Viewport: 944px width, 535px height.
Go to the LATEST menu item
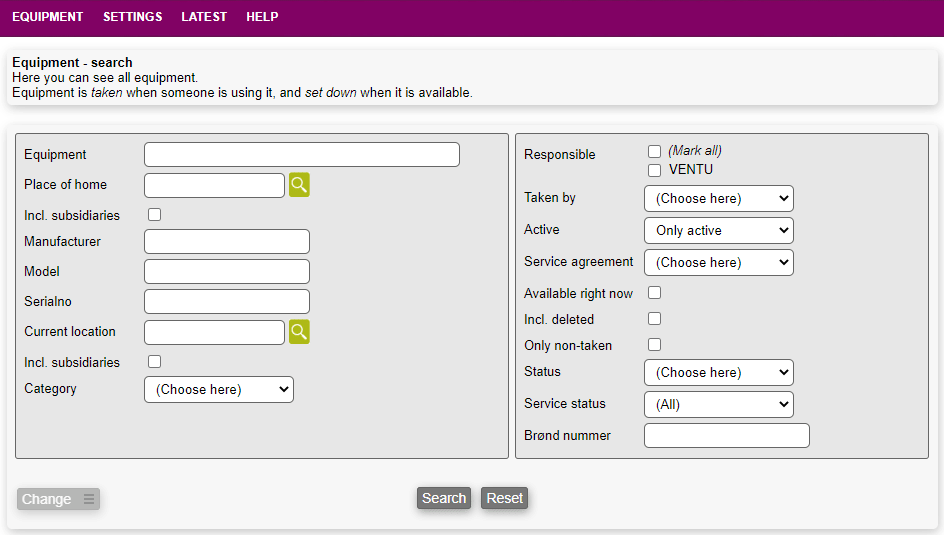click(204, 17)
